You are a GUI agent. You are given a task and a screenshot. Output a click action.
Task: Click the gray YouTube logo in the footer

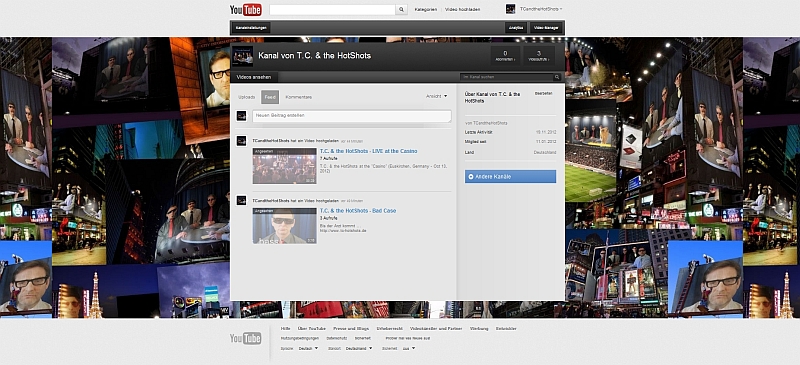tap(245, 338)
